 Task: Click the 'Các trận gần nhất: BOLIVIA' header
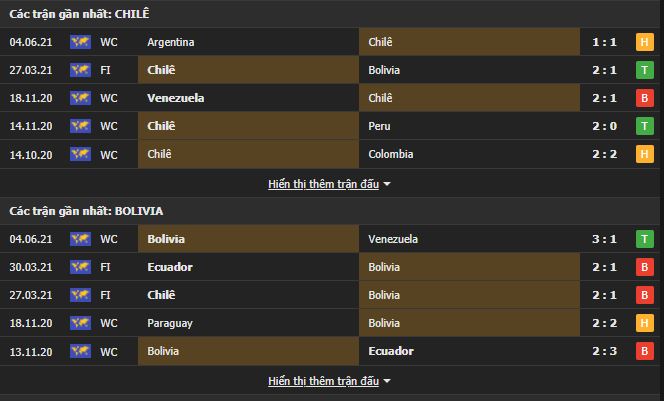point(86,211)
